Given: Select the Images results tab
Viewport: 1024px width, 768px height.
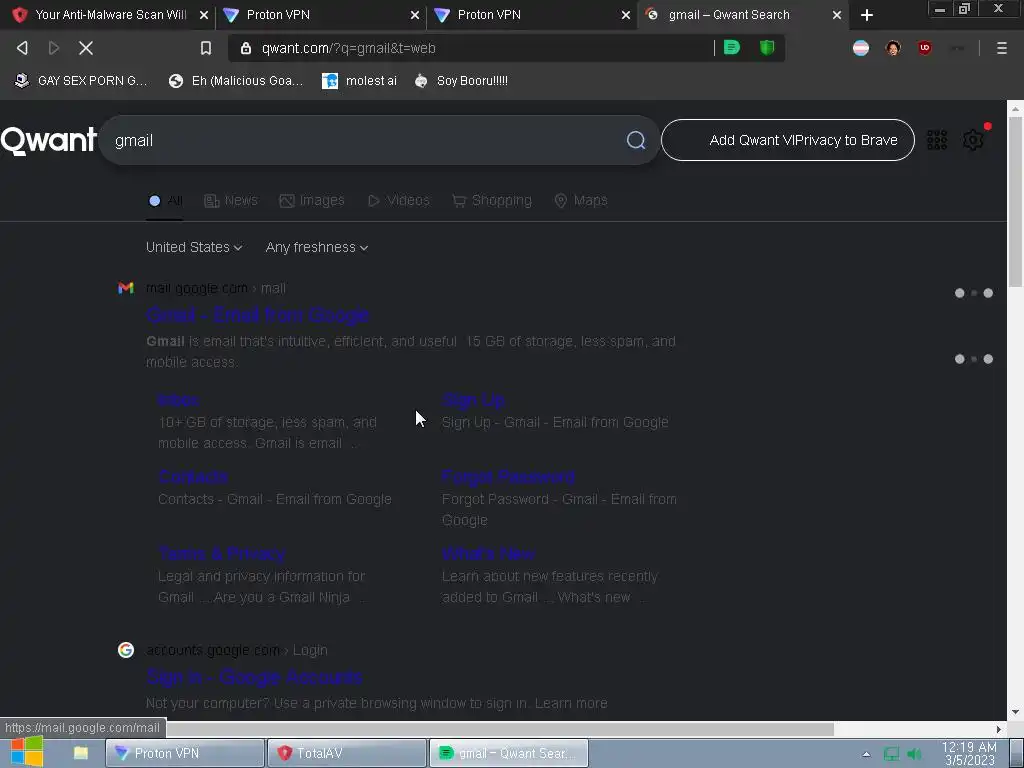Looking at the screenshot, I should point(312,200).
